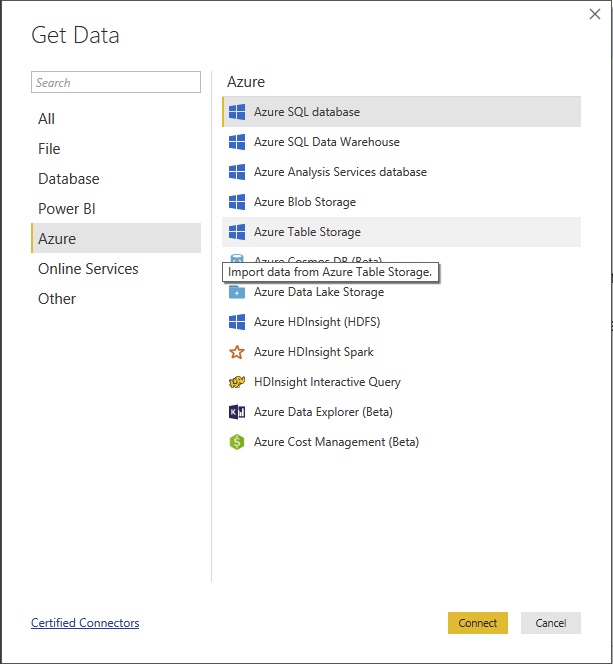Switch to the All category

click(x=116, y=119)
